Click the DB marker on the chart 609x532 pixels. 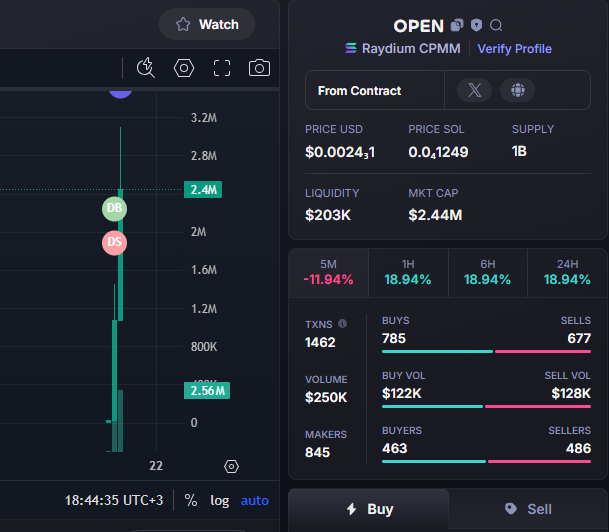pos(114,209)
